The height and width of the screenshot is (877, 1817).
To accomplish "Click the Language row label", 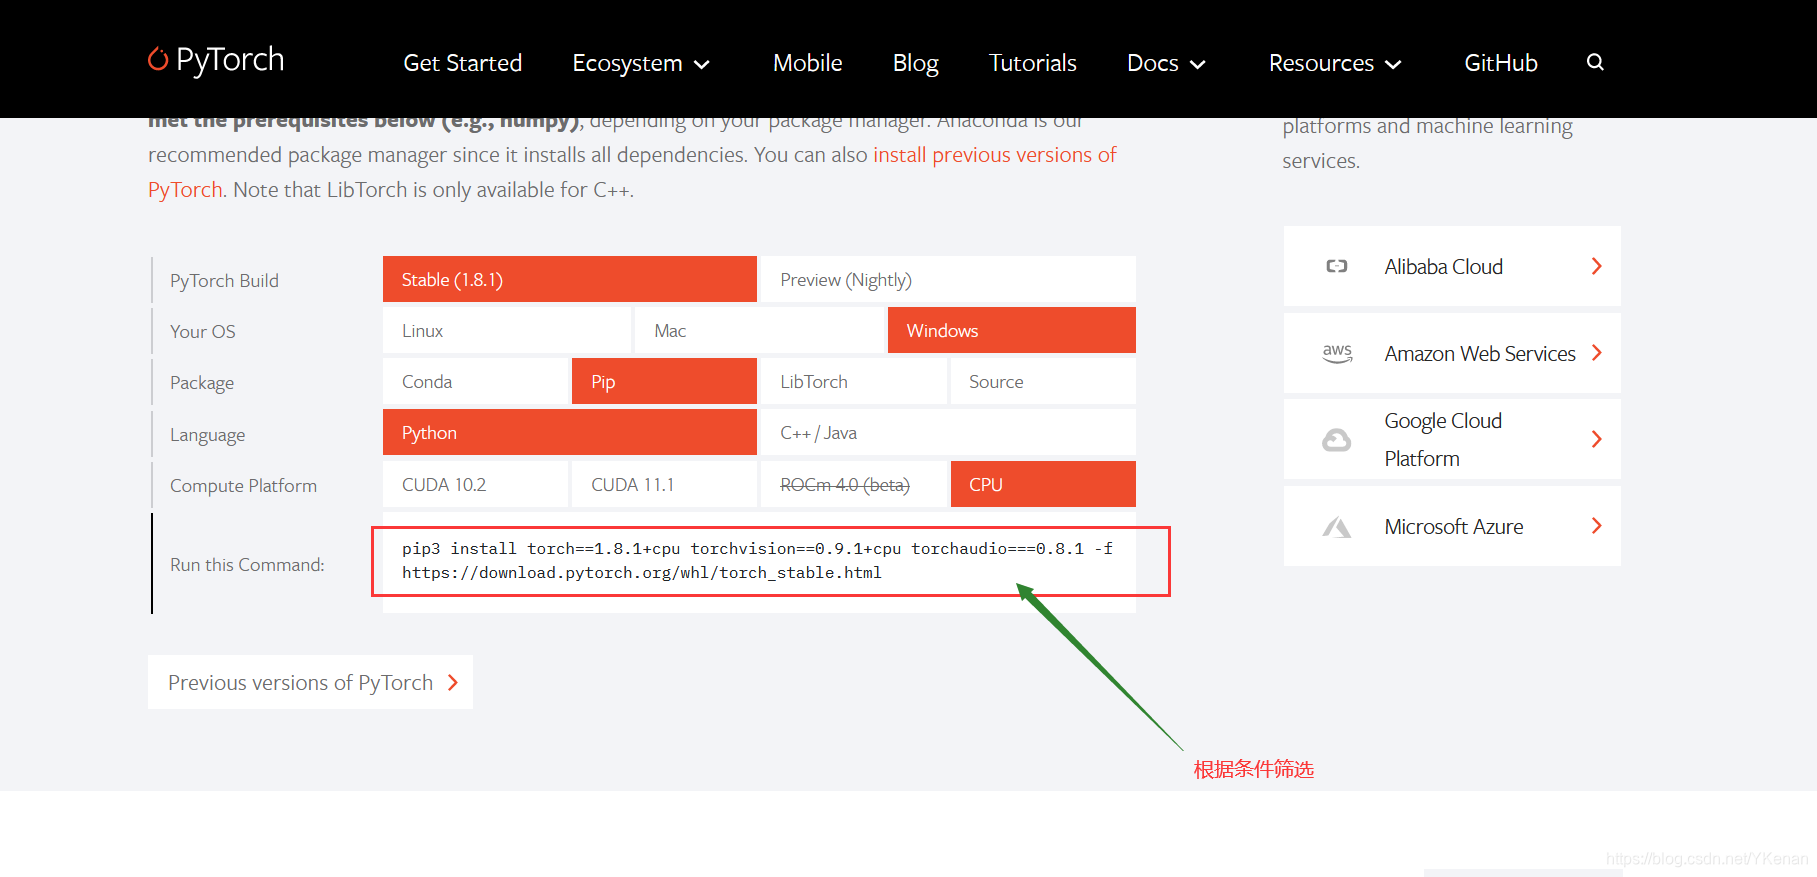I will click(x=207, y=435).
